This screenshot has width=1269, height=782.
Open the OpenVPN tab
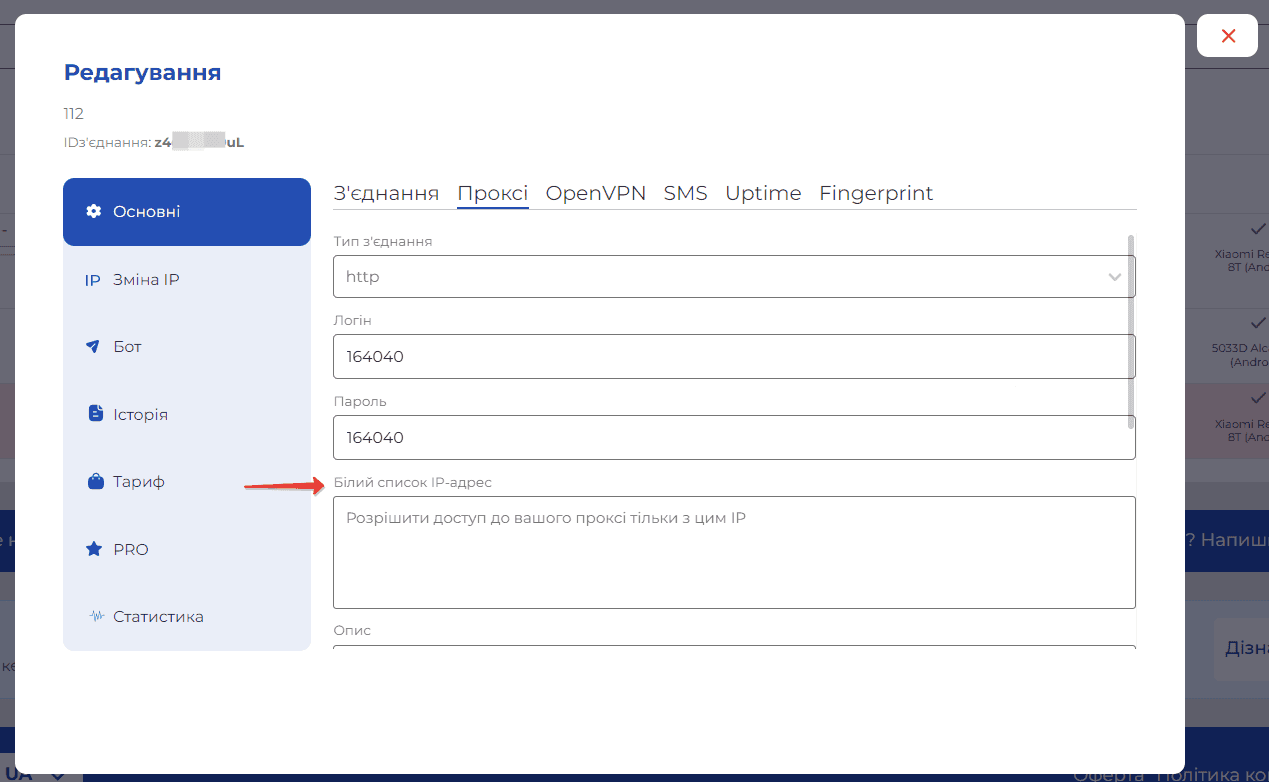point(596,194)
